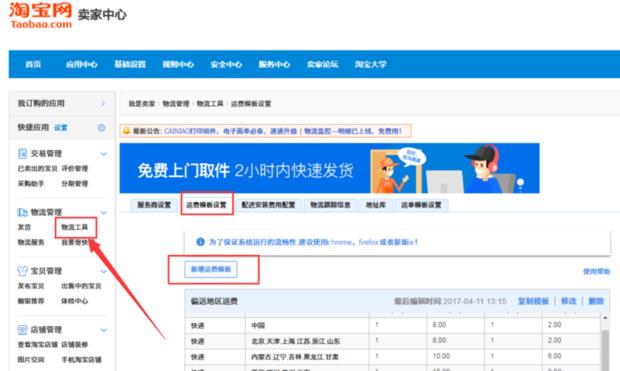Viewport: 620px width, 371px height.
Task: Click 物流工具 in the breadcrumb
Action: click(210, 104)
